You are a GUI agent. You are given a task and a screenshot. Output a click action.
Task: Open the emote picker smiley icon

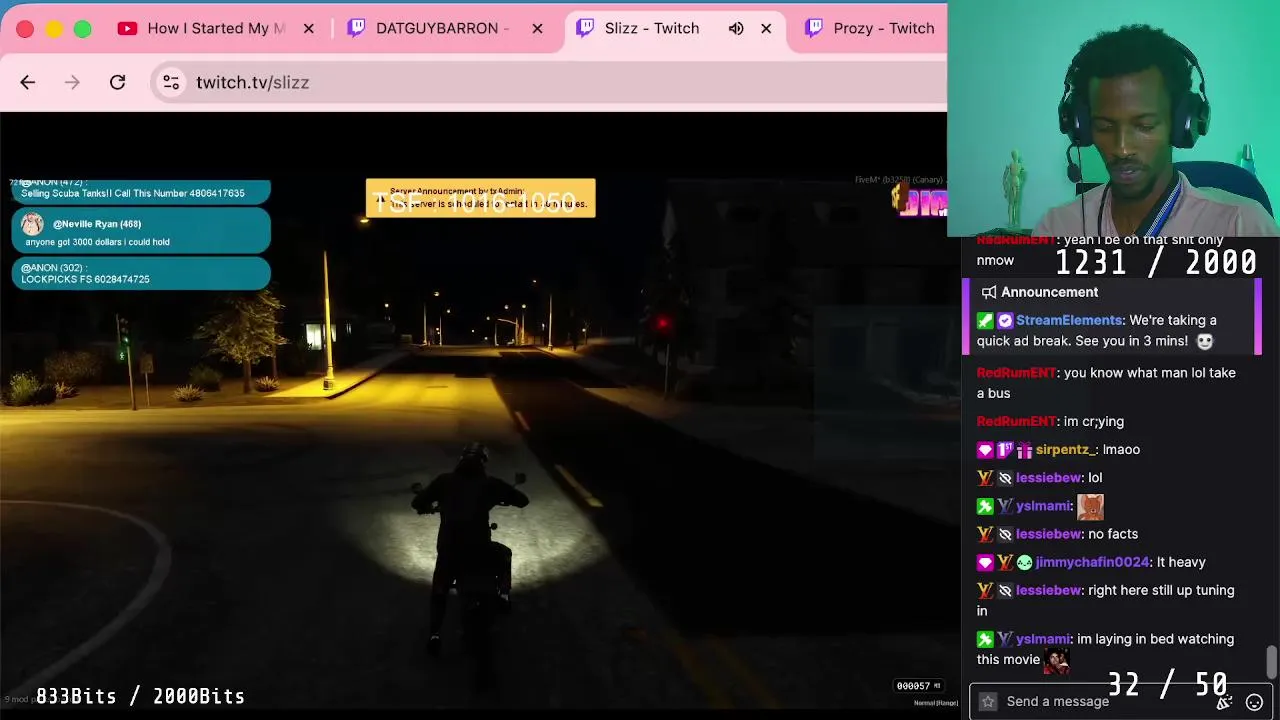pos(1254,702)
